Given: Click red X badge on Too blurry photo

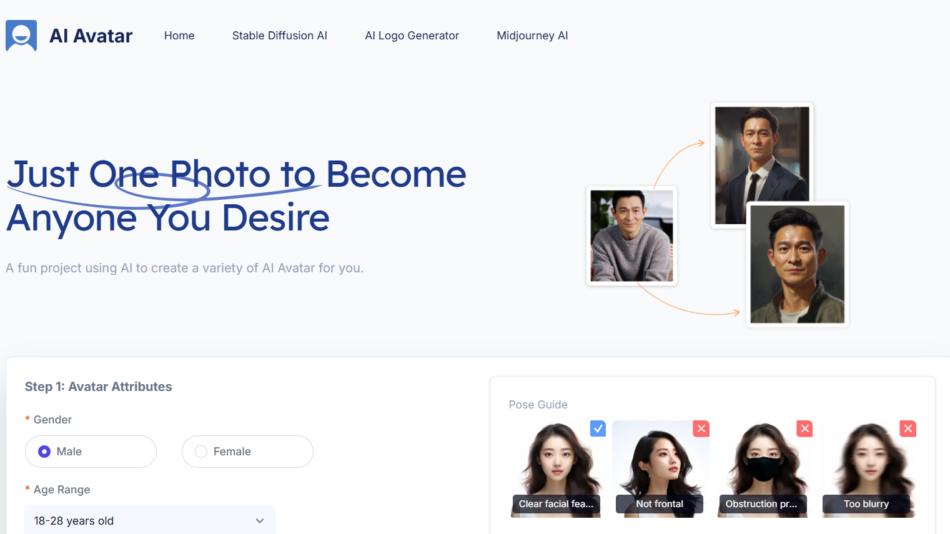Looking at the screenshot, I should pos(908,429).
